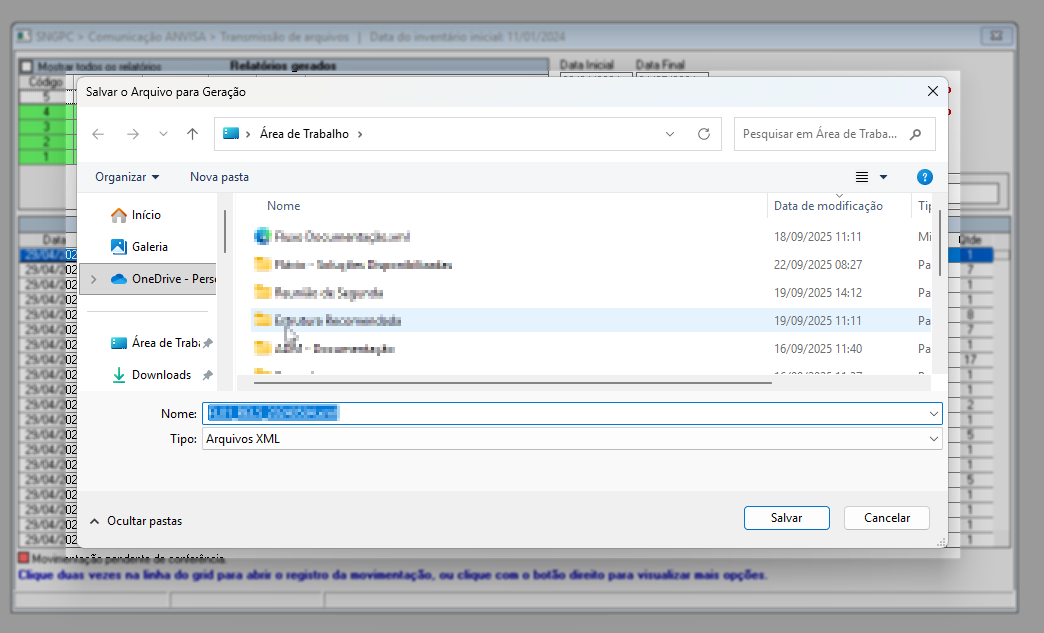The height and width of the screenshot is (633, 1044).
Task: Open the Organizar menu
Action: (x=127, y=177)
